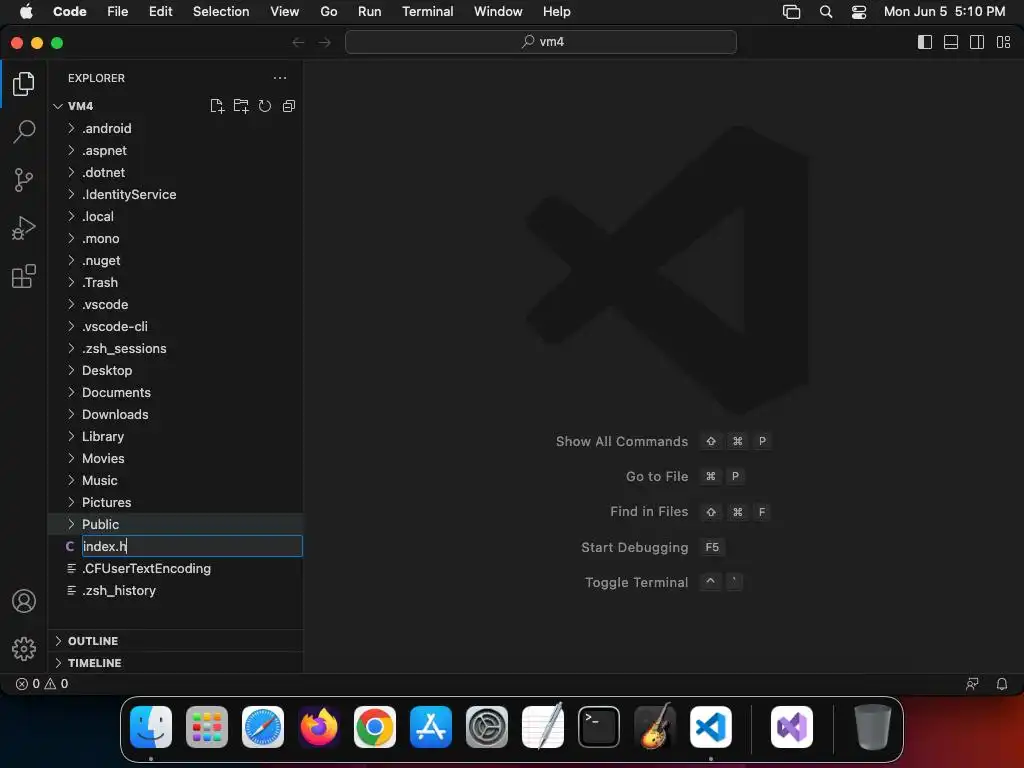Toggle the primary side bar
Viewport: 1024px width, 768px height.
(925, 42)
